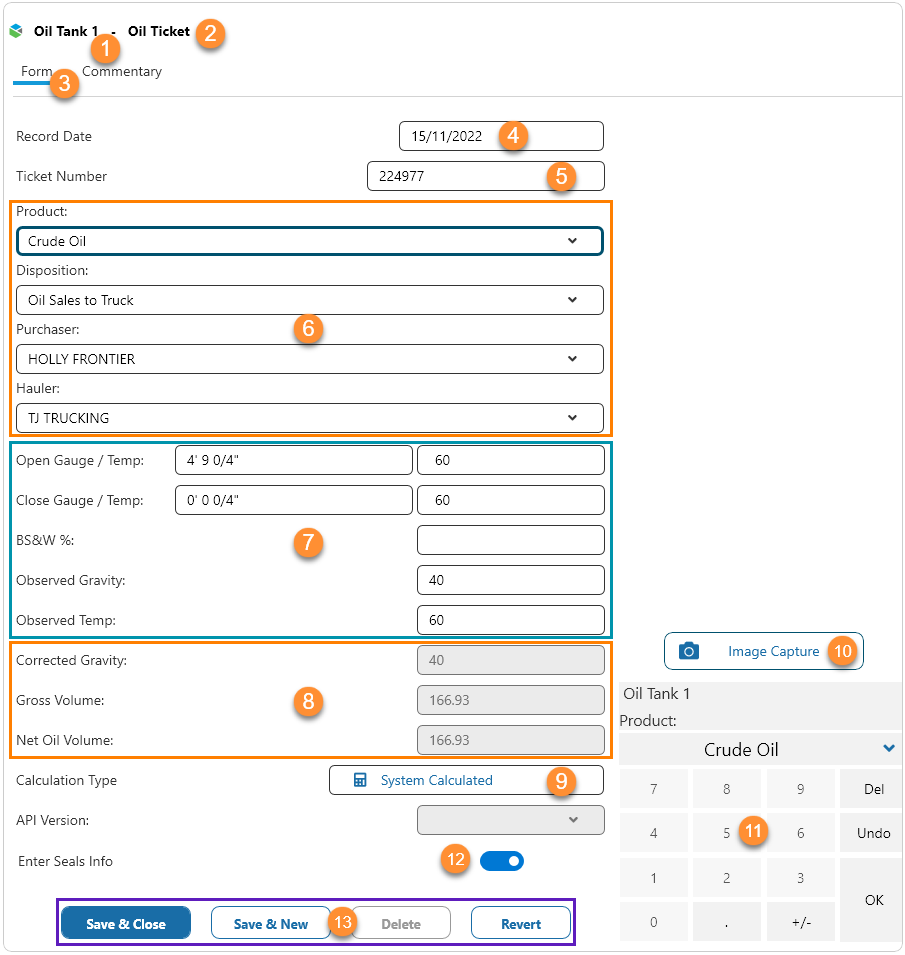Click the Revert button
Viewport: 905px width, 955px height.
pos(520,924)
